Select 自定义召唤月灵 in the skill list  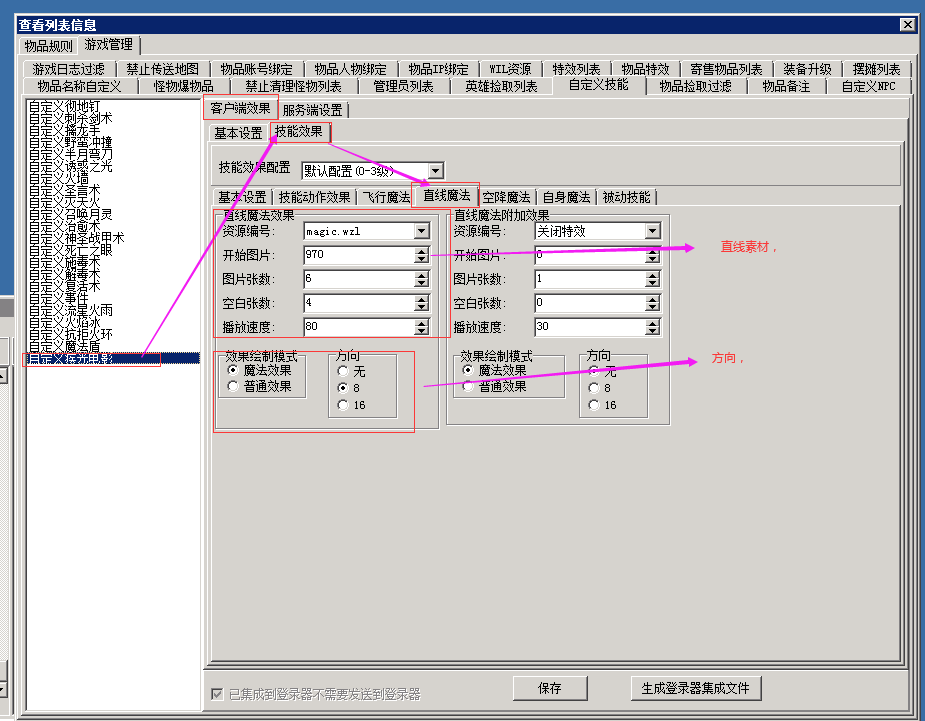pos(70,214)
